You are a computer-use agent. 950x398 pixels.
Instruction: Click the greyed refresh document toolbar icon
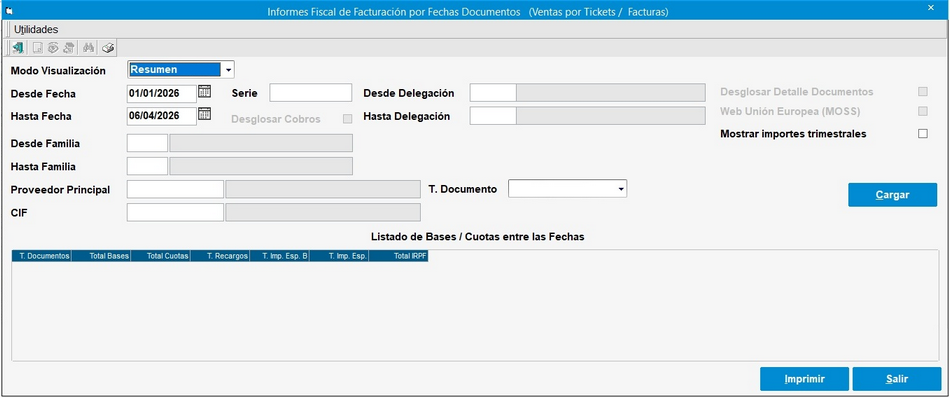pyautogui.click(x=69, y=48)
